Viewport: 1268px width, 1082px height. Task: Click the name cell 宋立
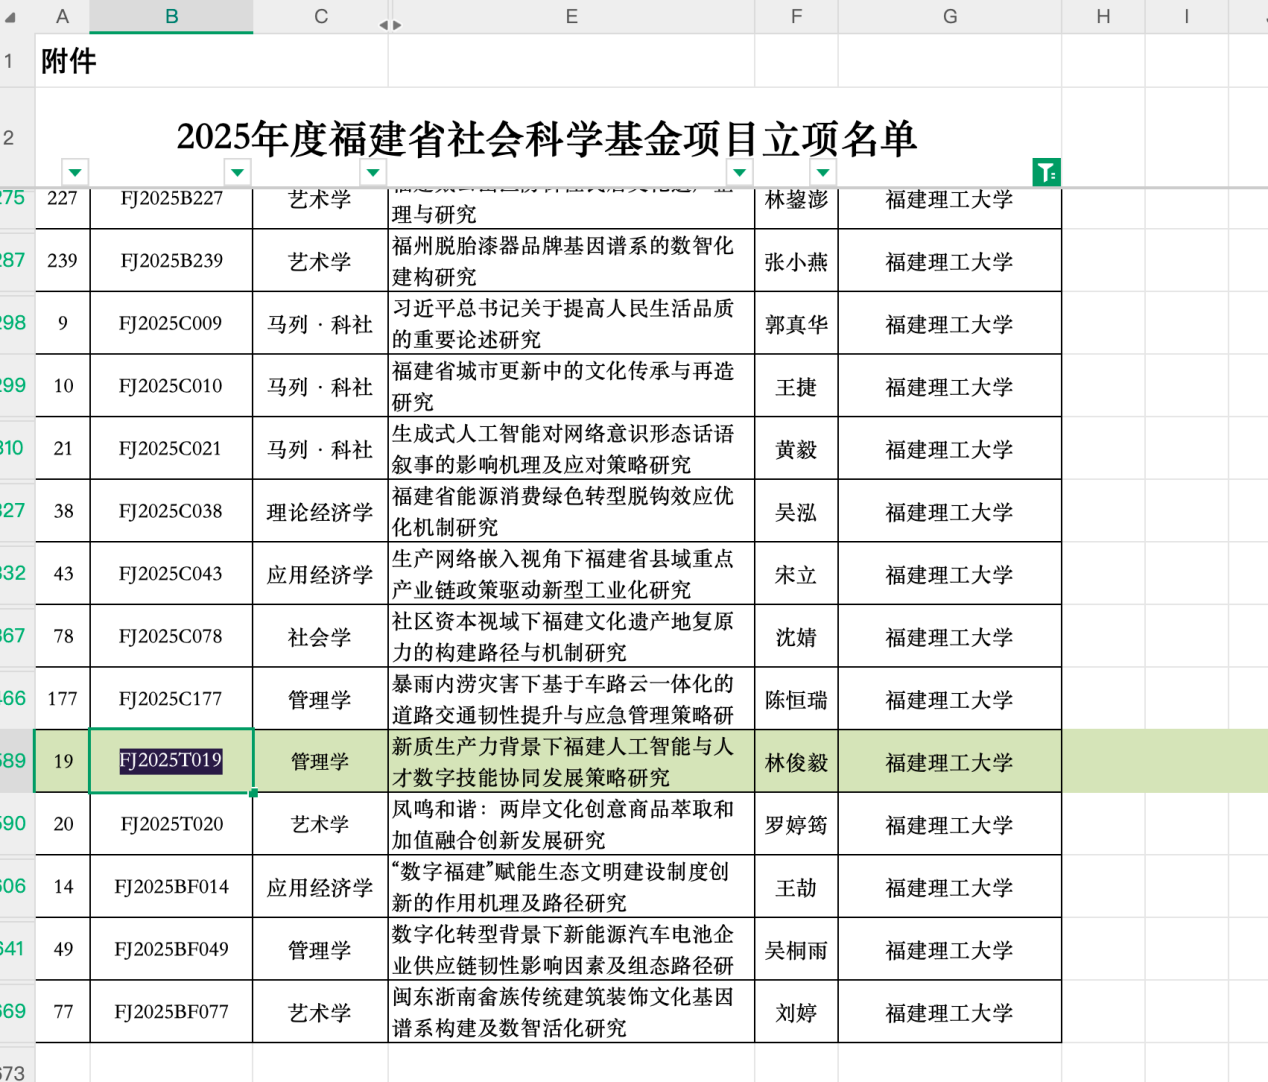[796, 574]
